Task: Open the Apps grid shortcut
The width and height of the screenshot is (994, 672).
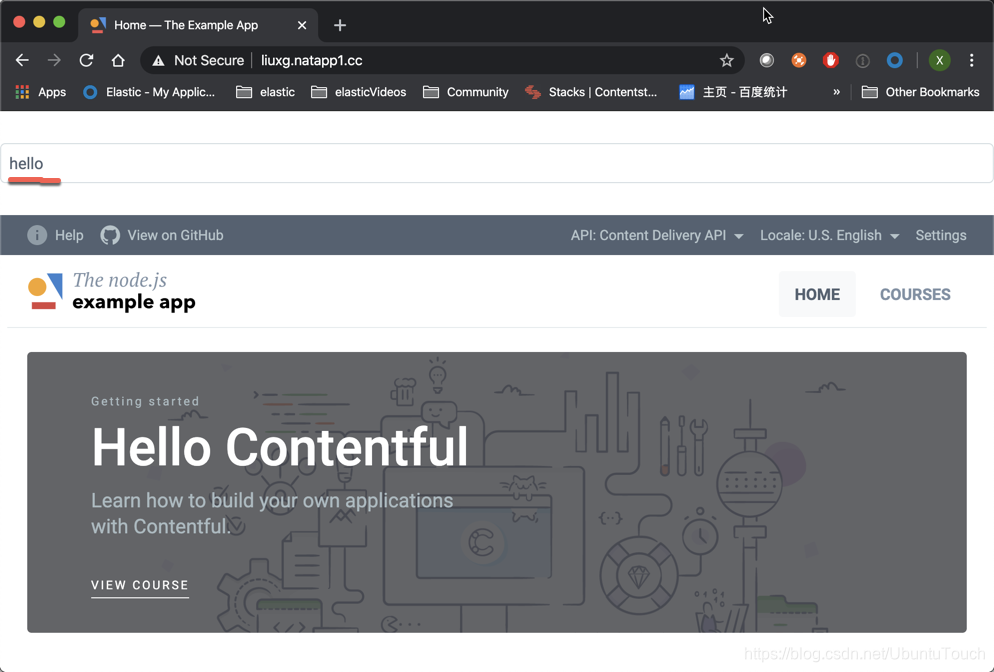Action: point(41,92)
